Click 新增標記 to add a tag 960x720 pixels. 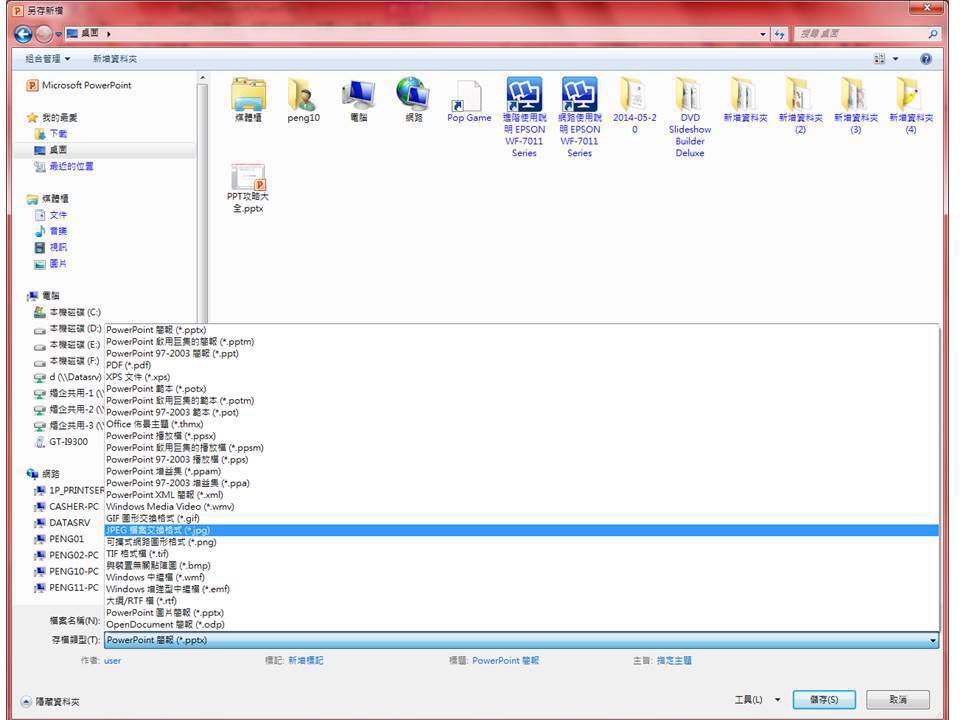[x=306, y=661]
